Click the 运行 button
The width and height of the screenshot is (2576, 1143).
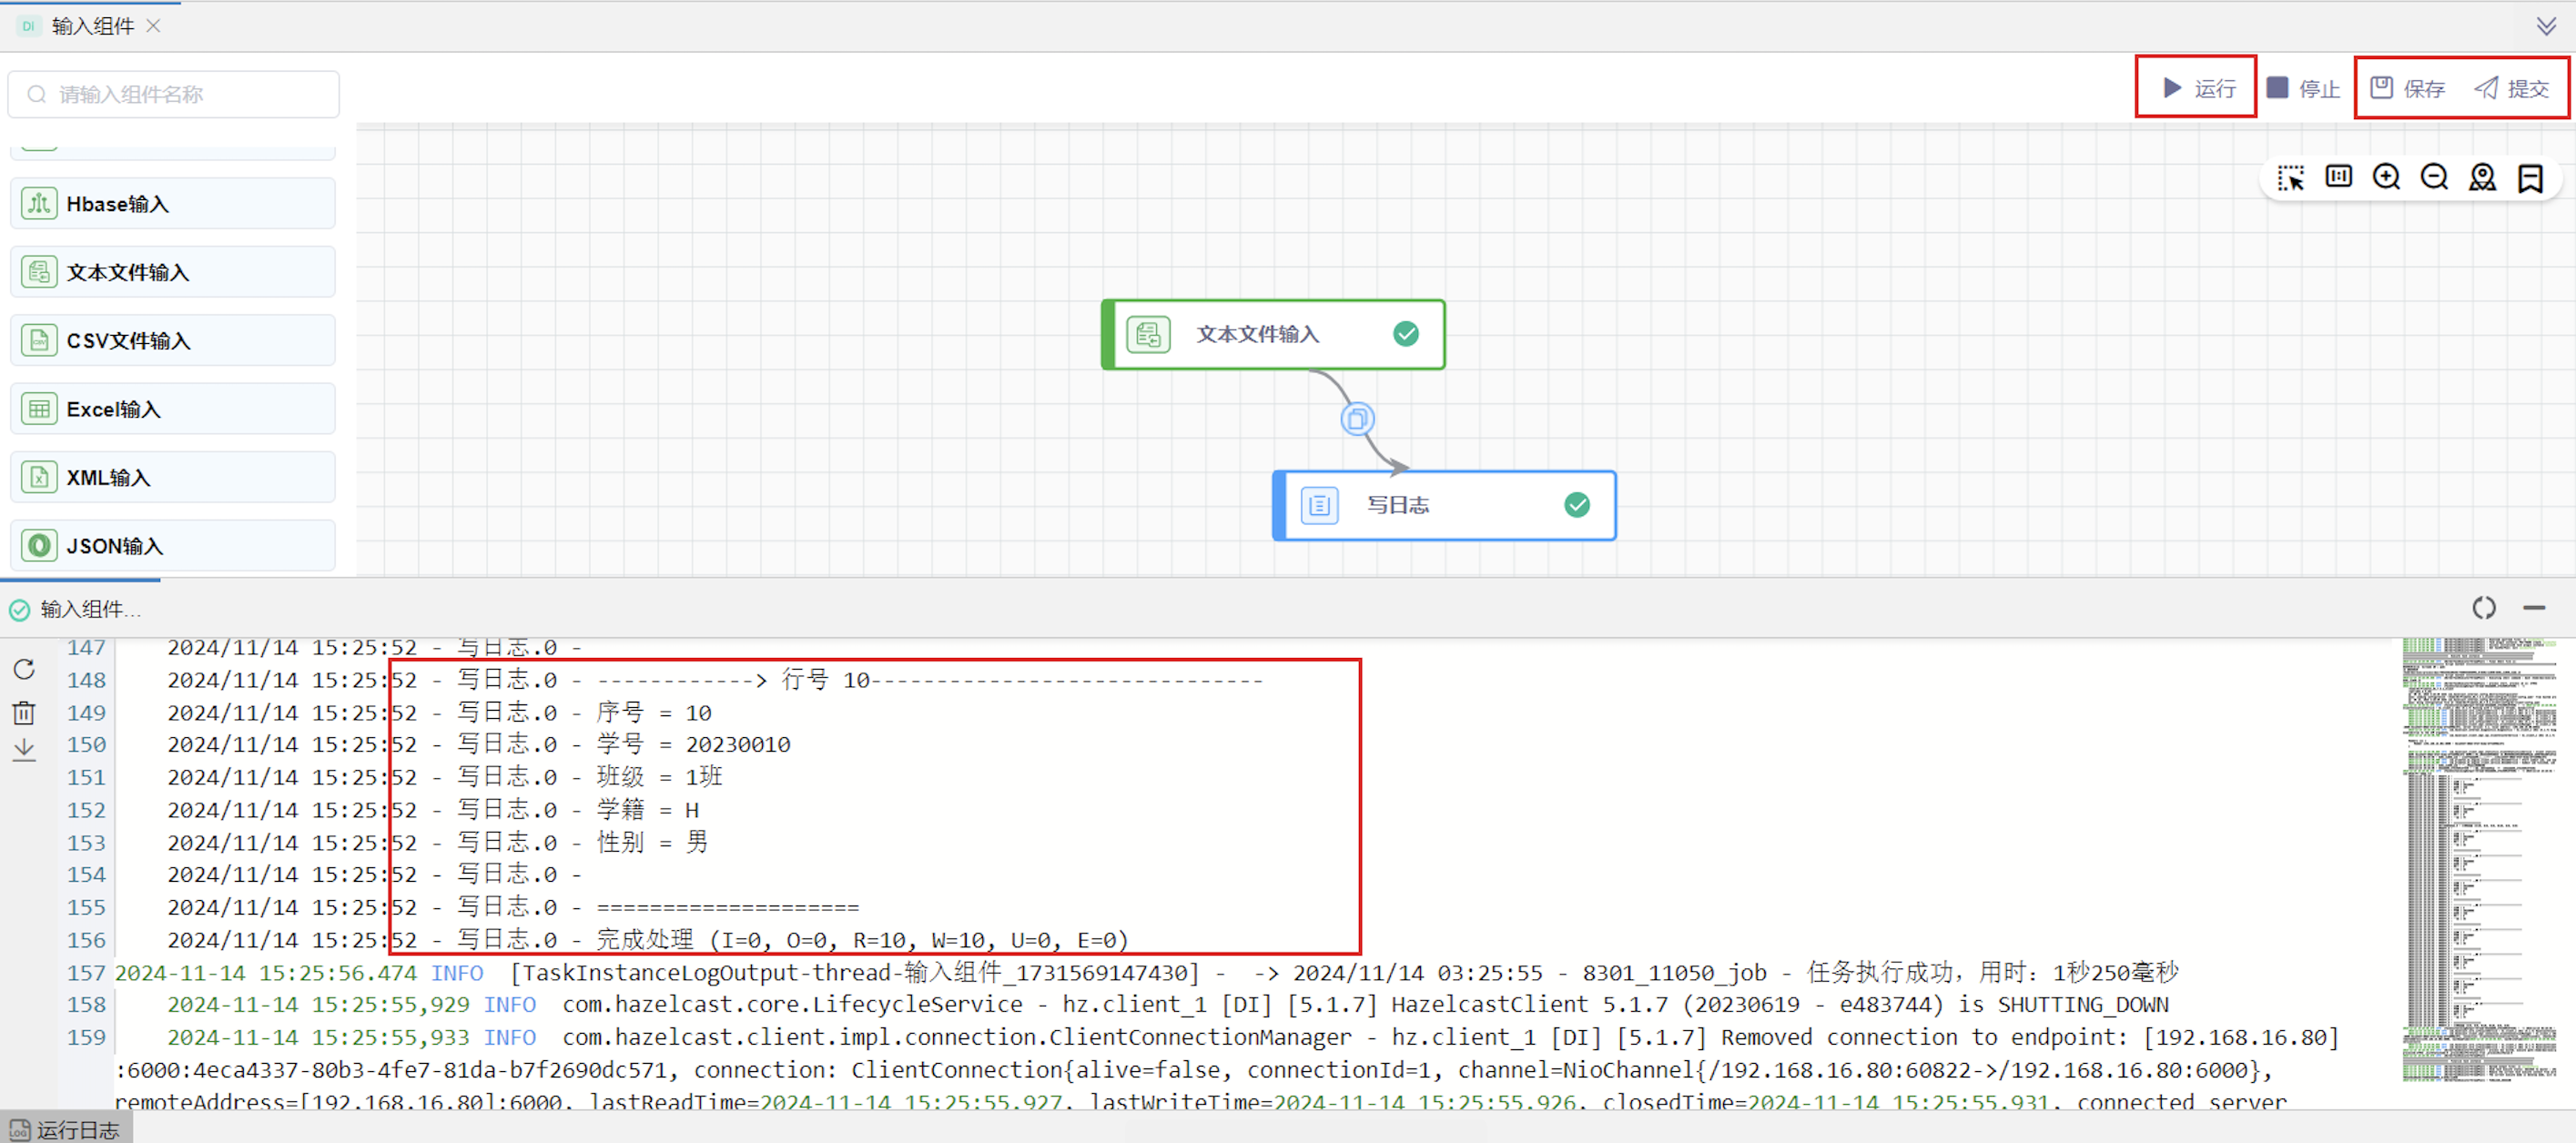2198,88
